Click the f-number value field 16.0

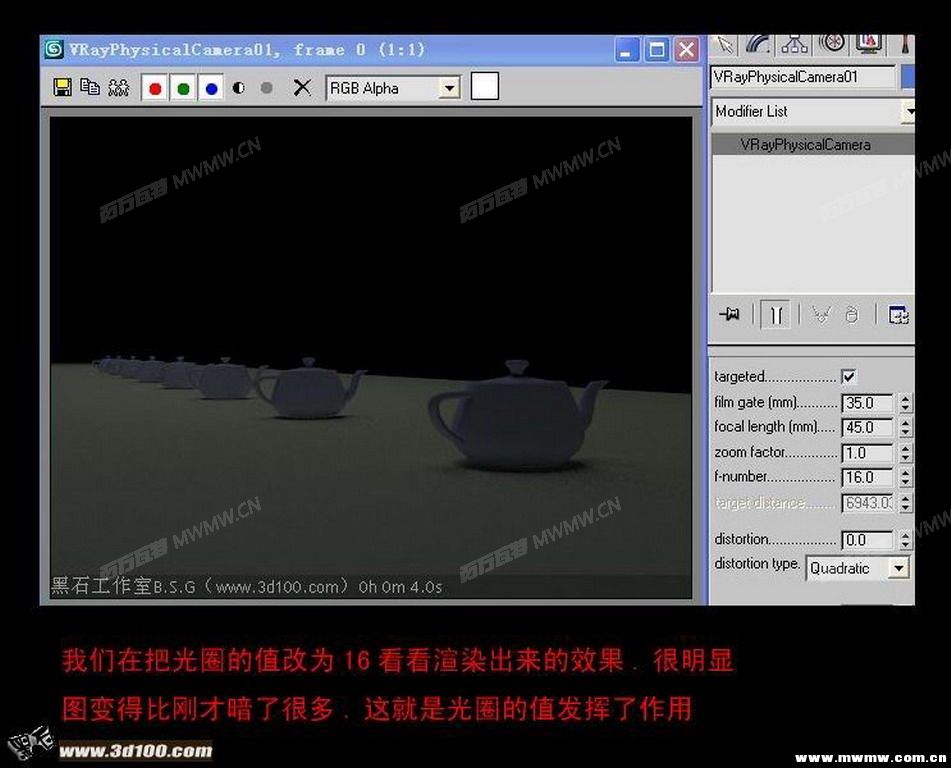[x=867, y=477]
